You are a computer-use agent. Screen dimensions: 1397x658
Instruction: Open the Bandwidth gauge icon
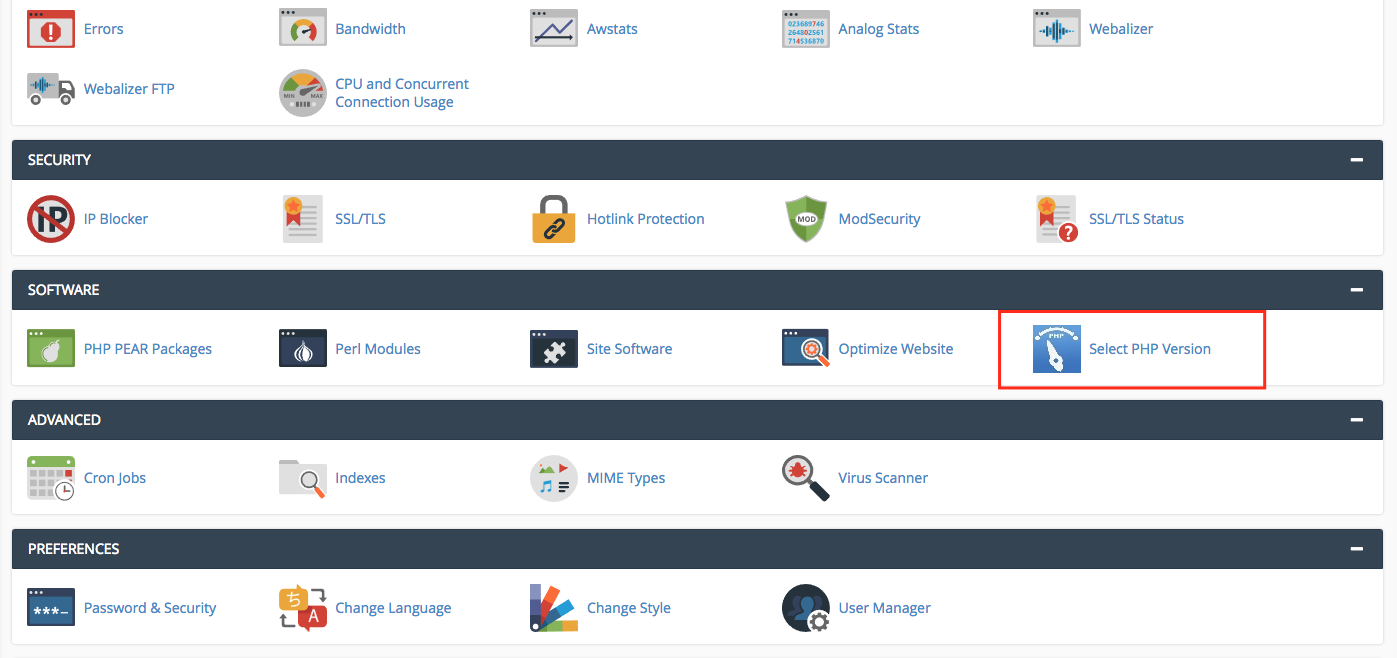pos(303,29)
